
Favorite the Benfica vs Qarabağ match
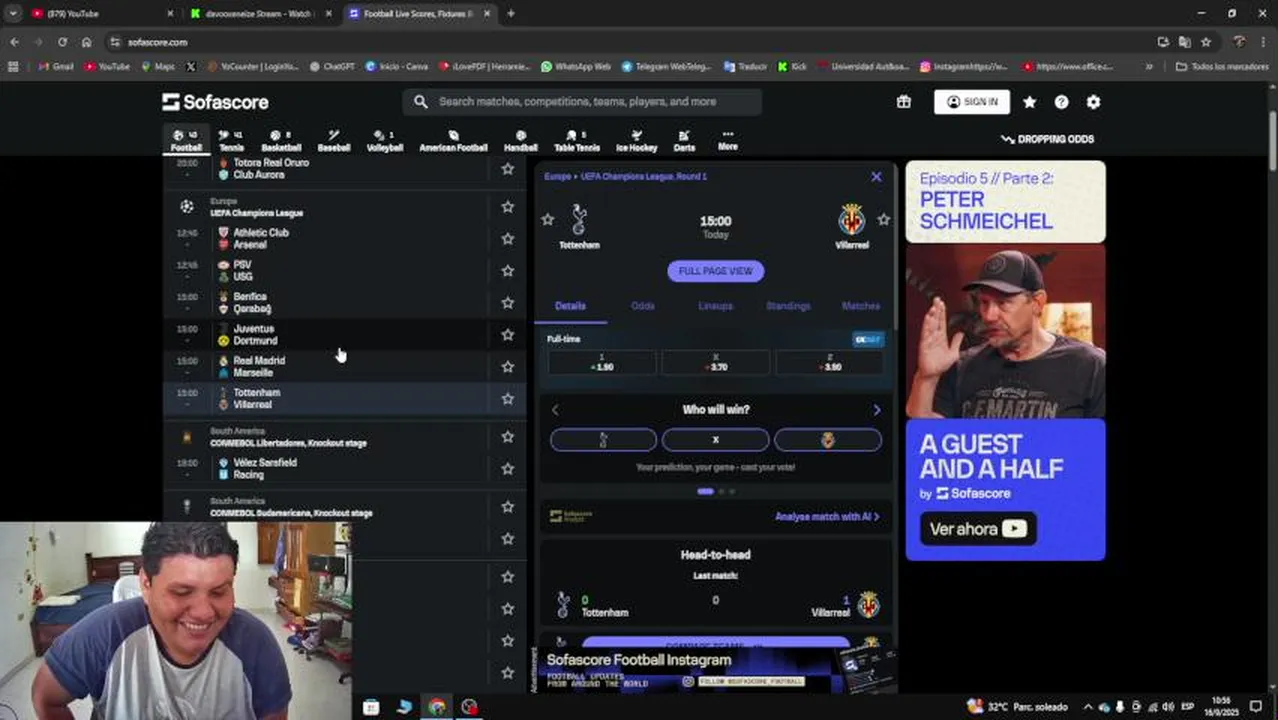[x=507, y=302]
